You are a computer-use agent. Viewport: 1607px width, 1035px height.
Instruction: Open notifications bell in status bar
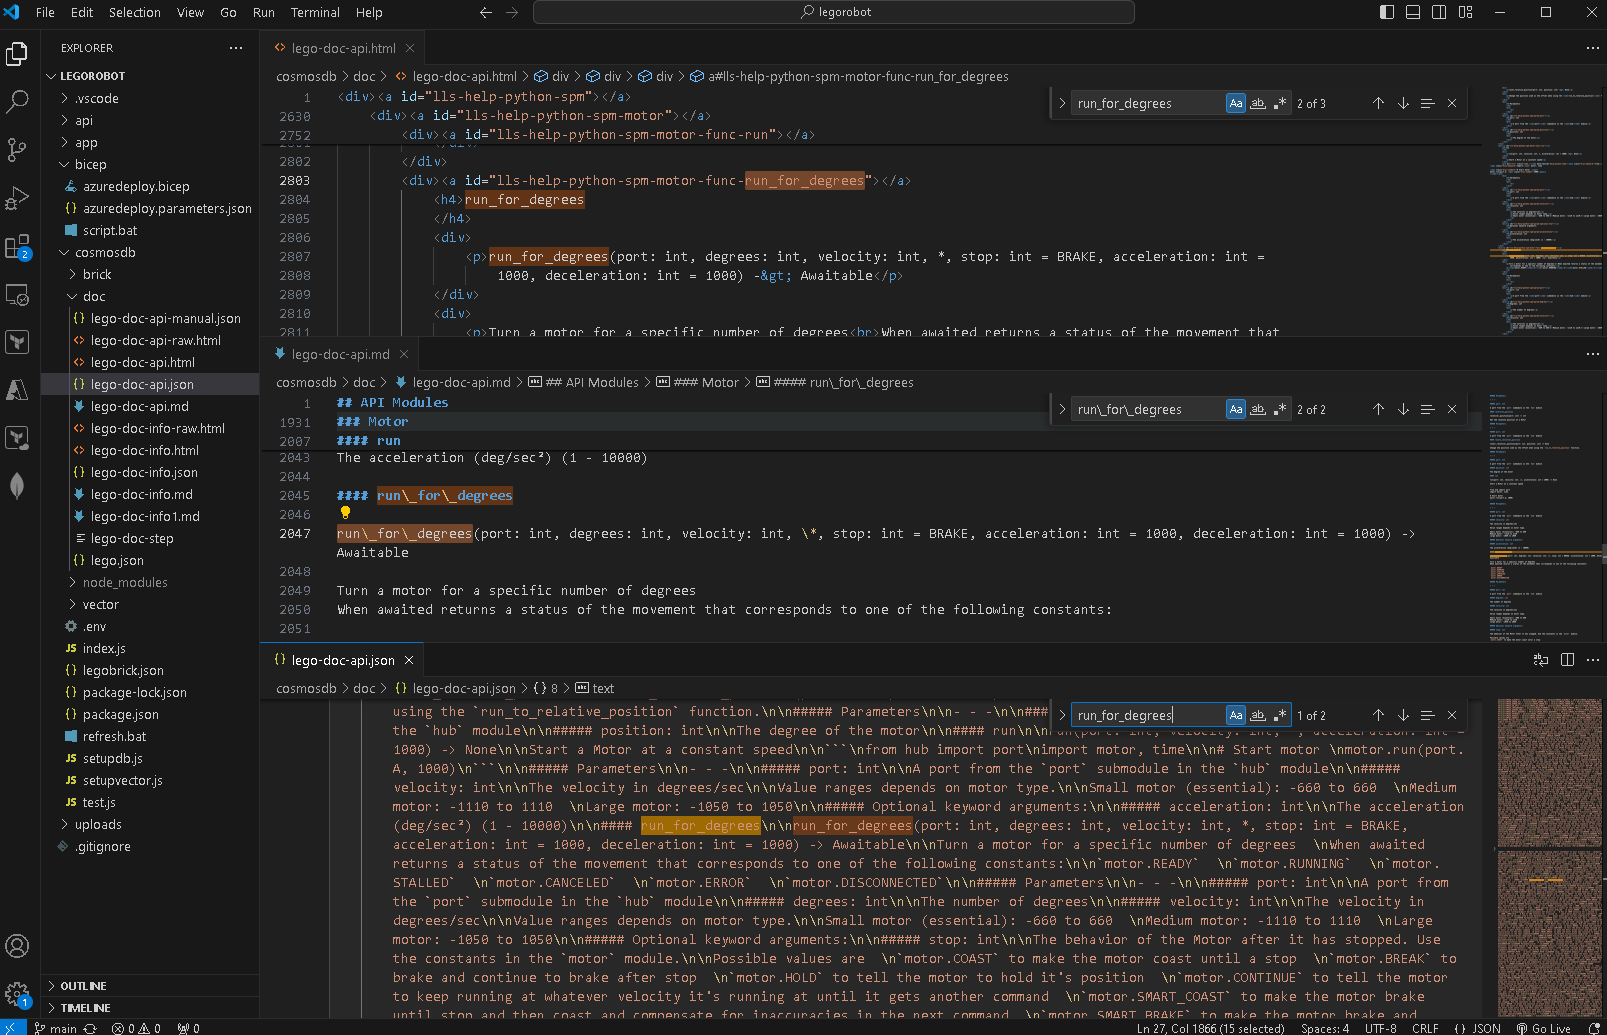click(1594, 1028)
